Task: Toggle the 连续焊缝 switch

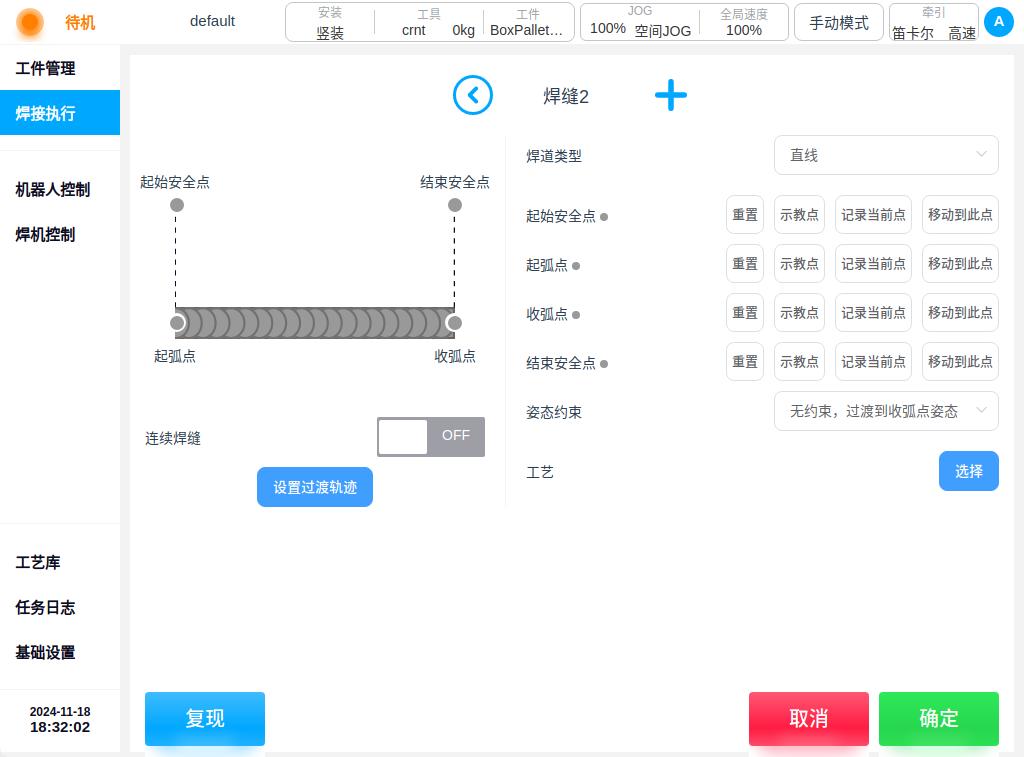Action: pyautogui.click(x=431, y=436)
